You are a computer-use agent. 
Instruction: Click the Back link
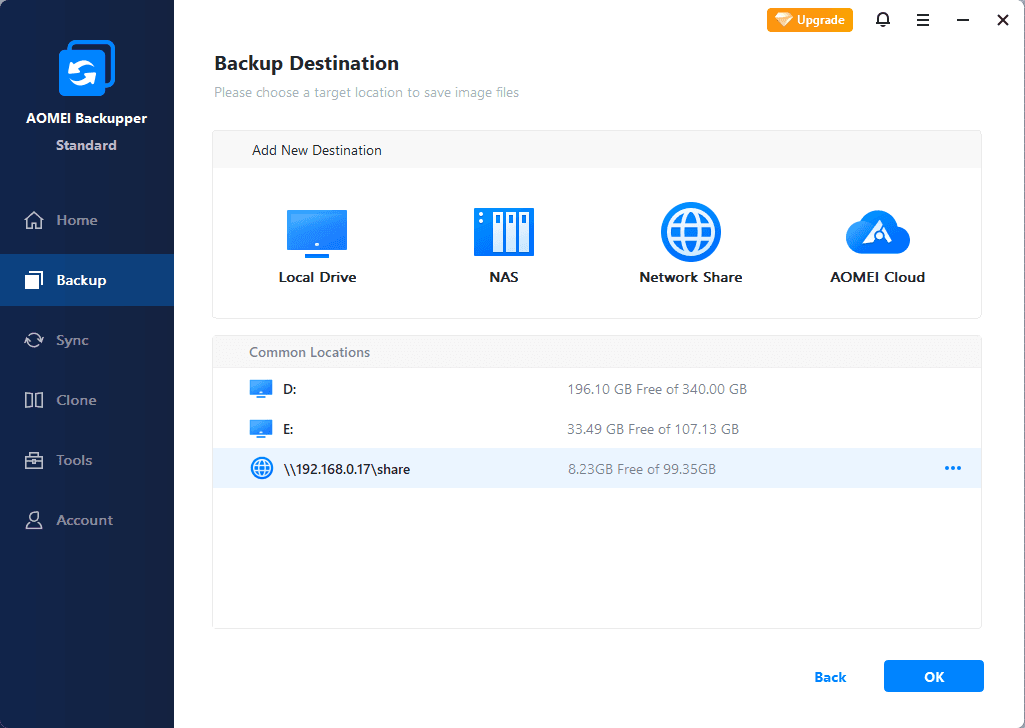coord(830,677)
